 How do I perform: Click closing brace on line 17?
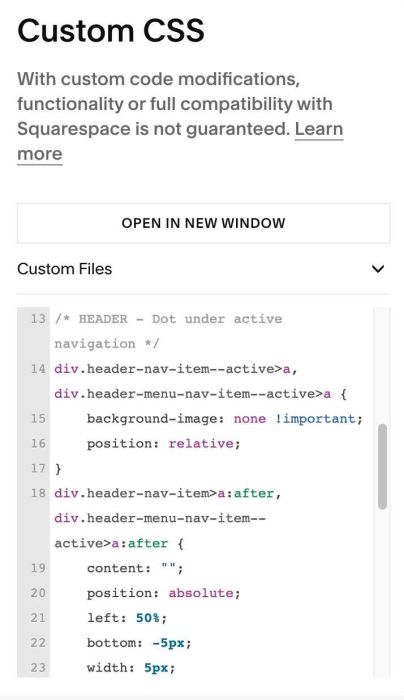(58, 469)
